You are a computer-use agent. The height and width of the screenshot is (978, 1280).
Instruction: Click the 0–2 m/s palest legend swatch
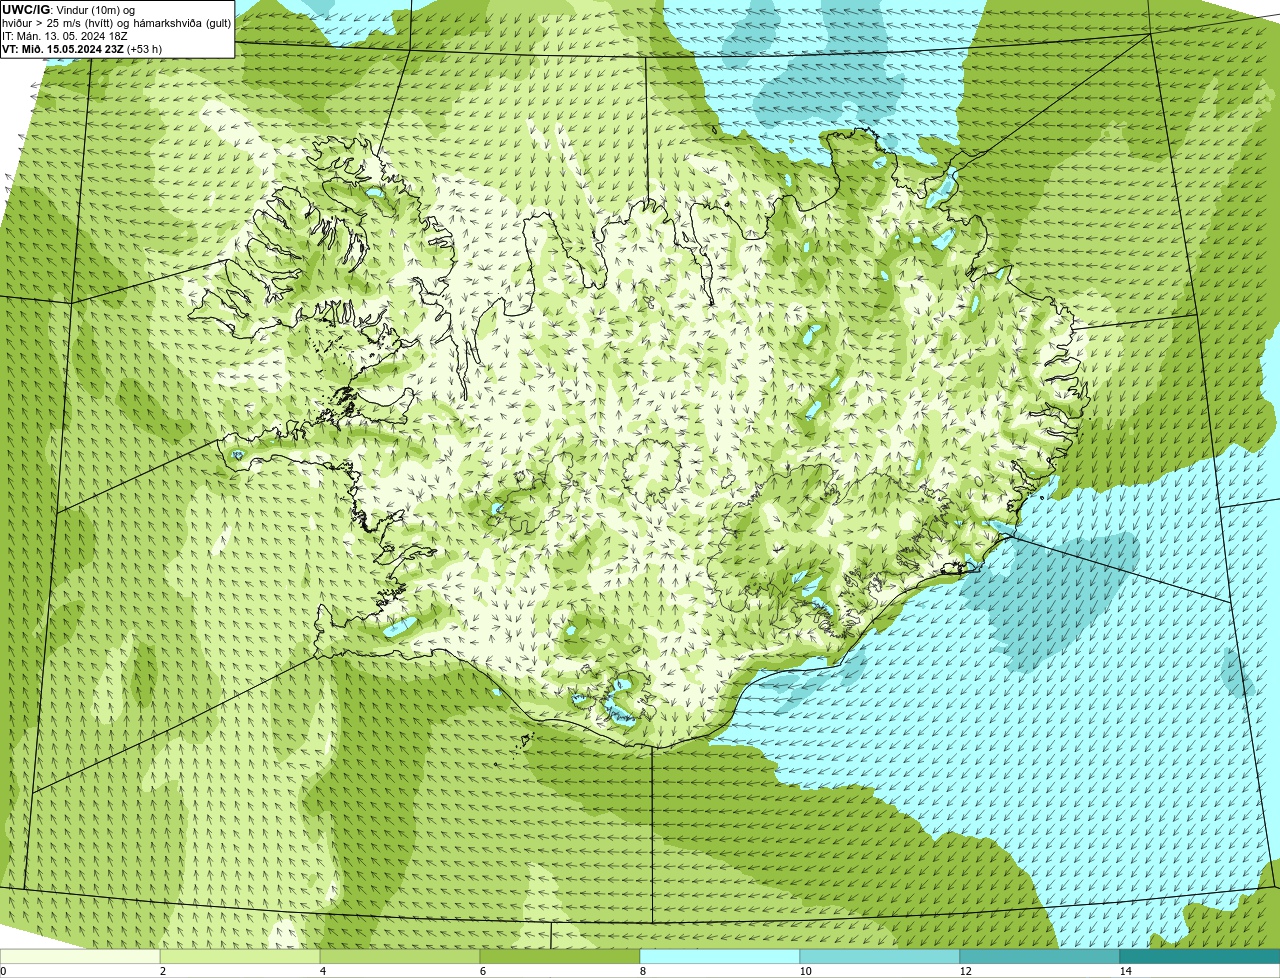[80, 956]
